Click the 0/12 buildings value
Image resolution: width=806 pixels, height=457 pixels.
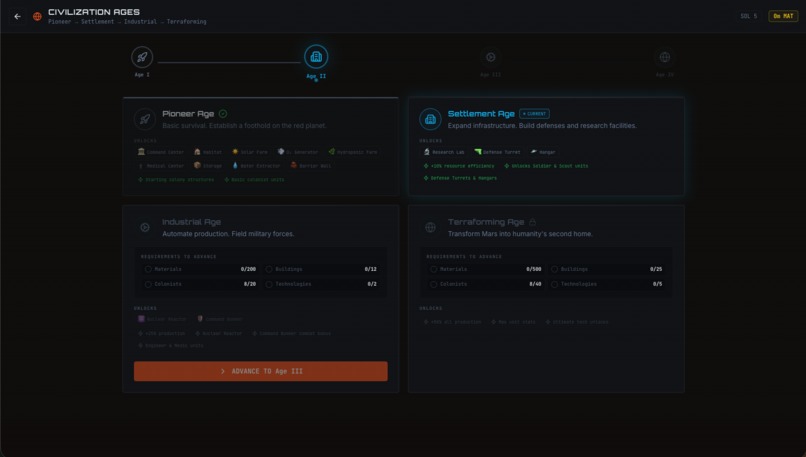pos(370,269)
